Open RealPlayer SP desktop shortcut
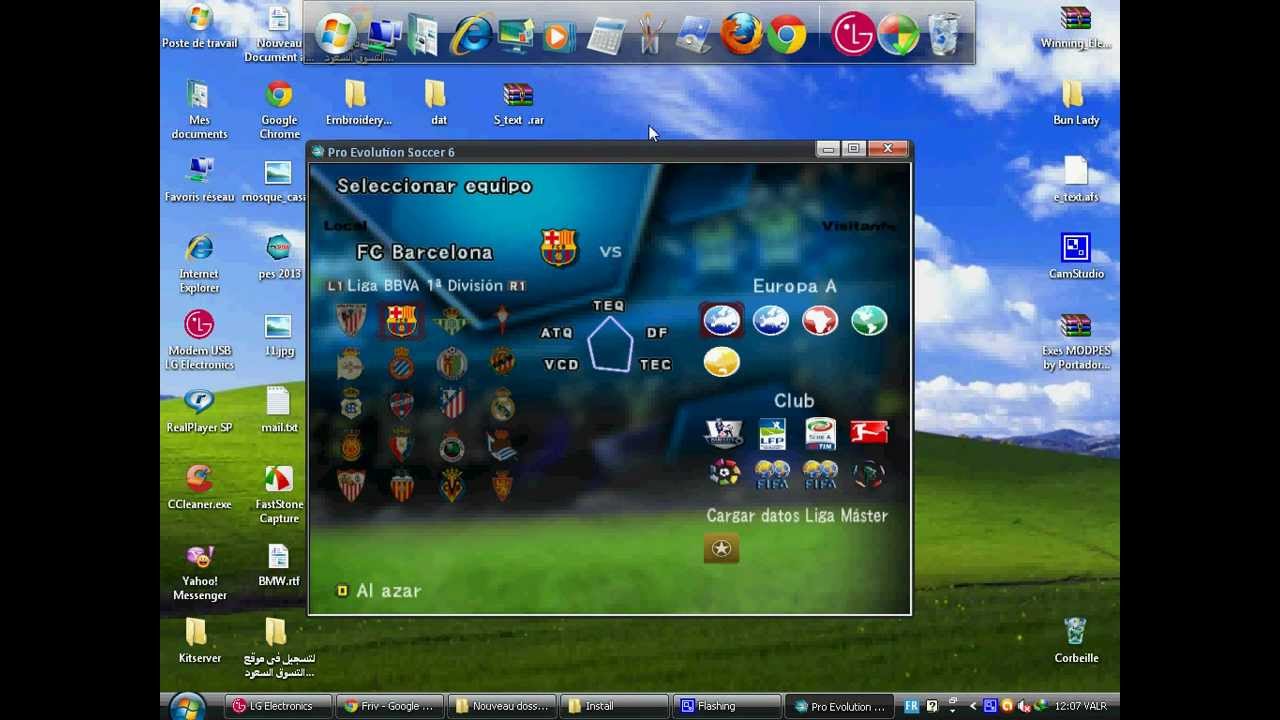Viewport: 1280px width, 720px height. [199, 411]
